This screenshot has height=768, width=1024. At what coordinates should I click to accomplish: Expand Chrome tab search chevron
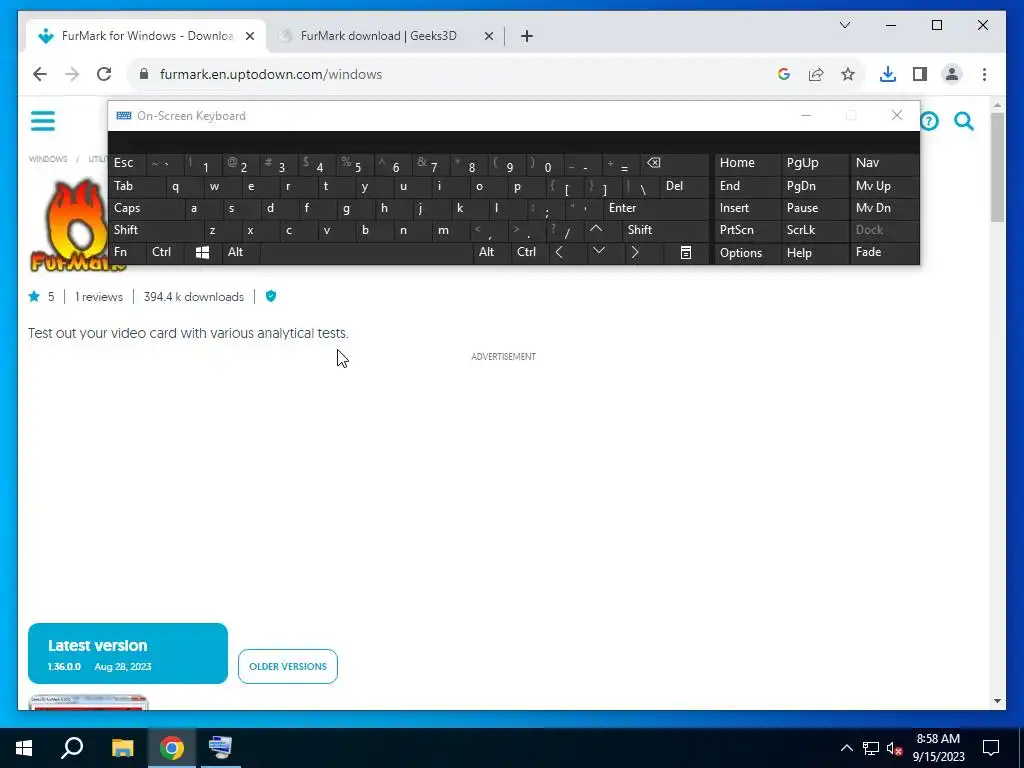[x=844, y=25]
